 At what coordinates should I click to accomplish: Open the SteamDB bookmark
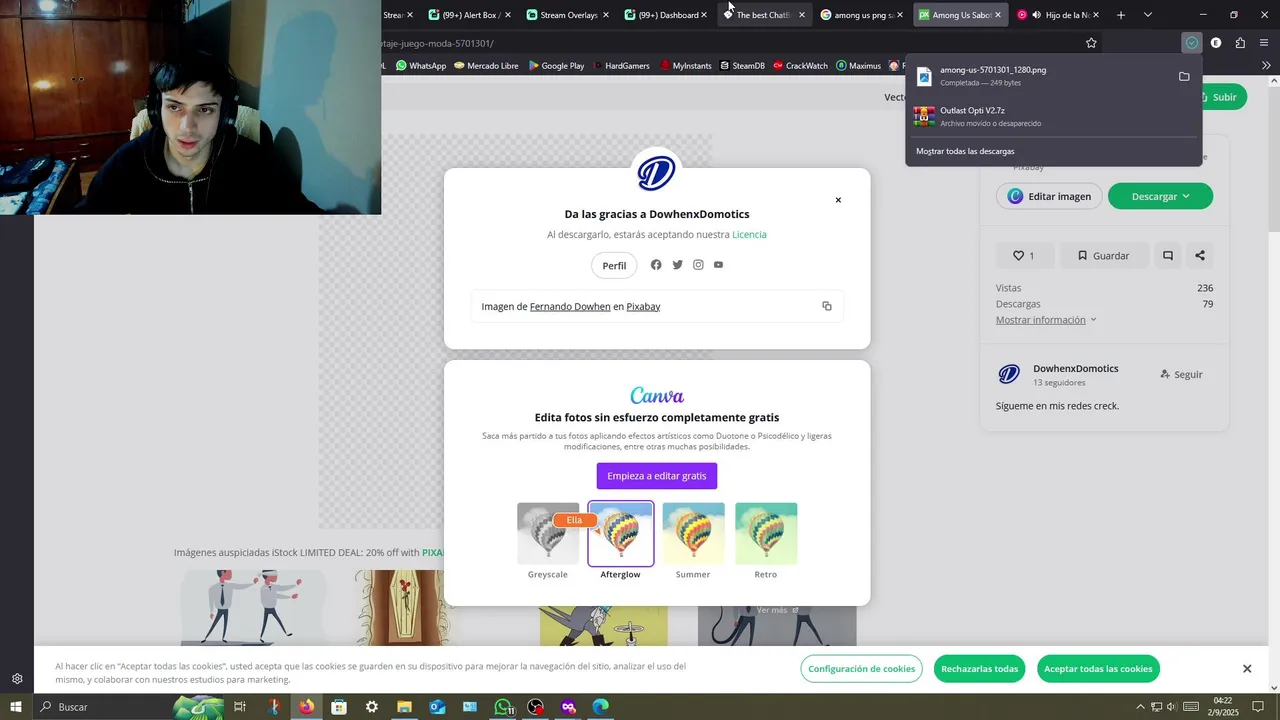pos(742,65)
